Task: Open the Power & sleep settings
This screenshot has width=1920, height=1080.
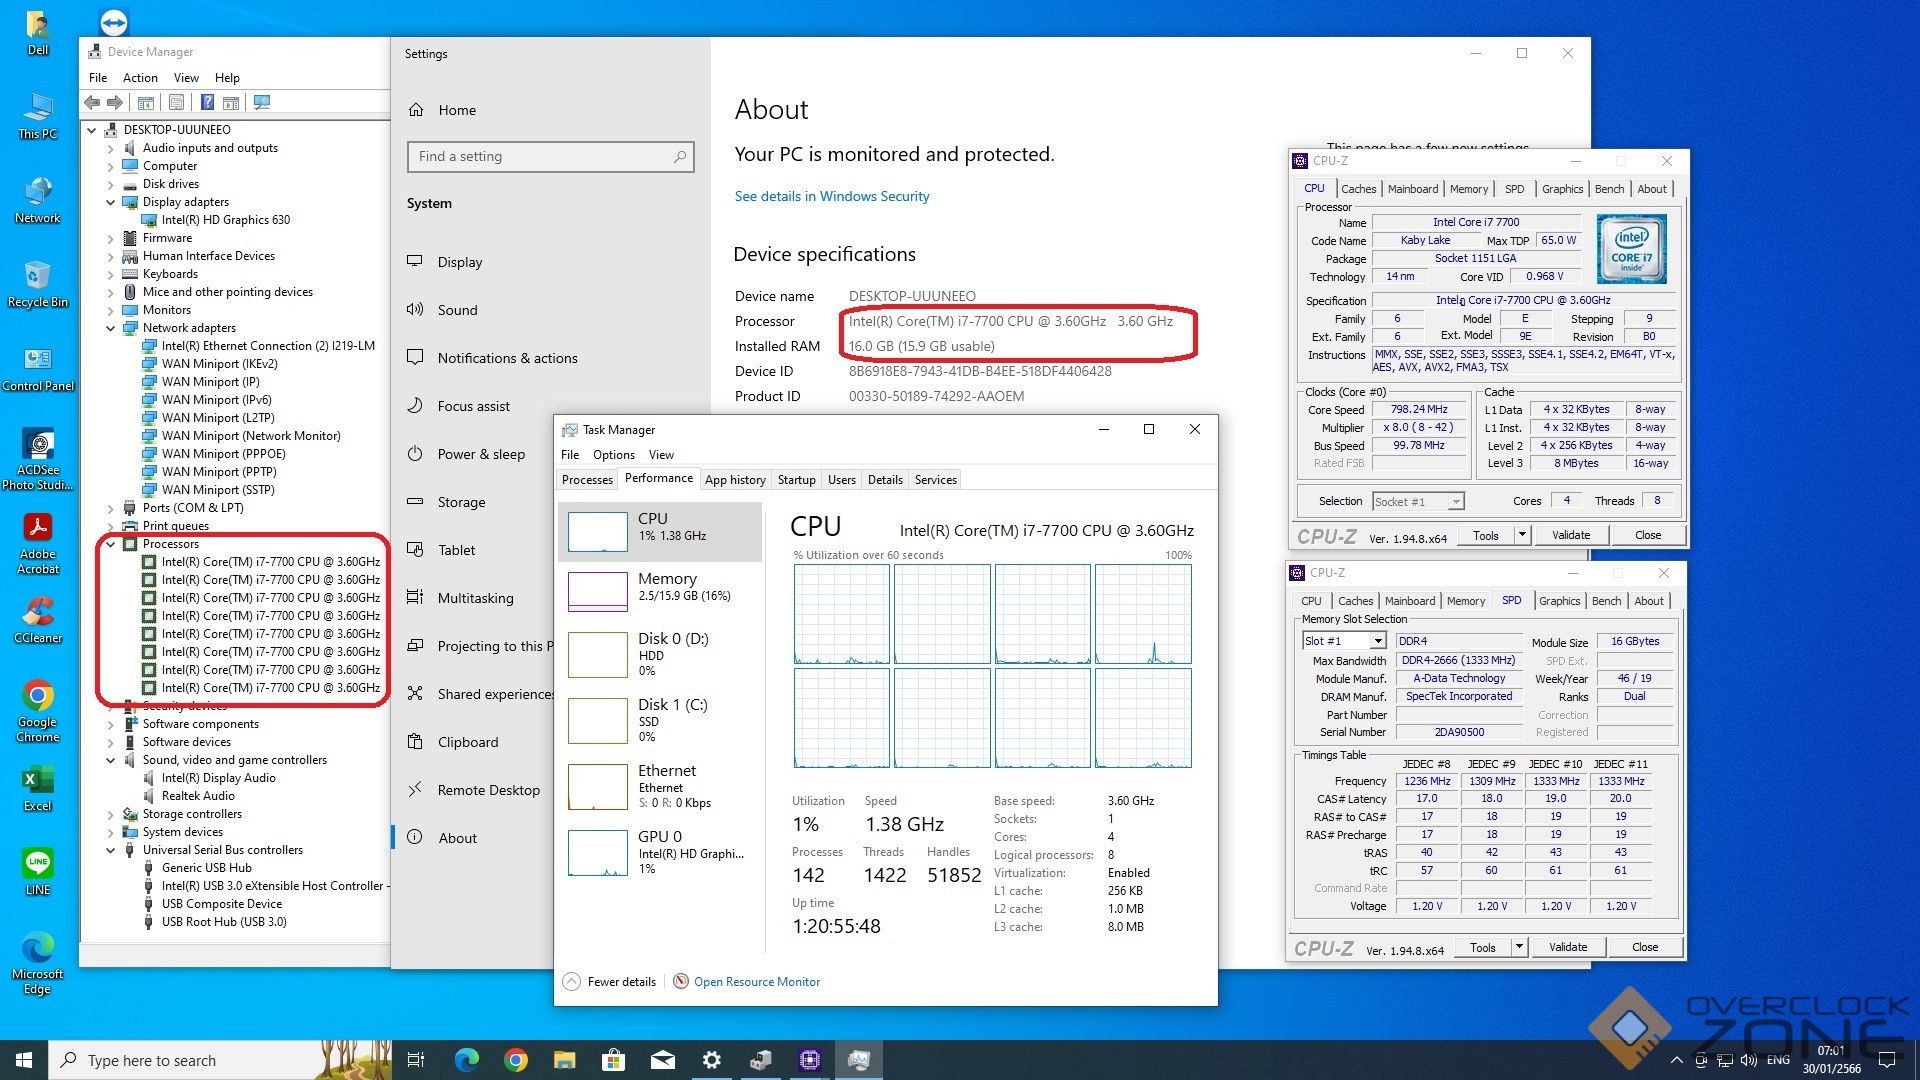Action: pyautogui.click(x=480, y=454)
